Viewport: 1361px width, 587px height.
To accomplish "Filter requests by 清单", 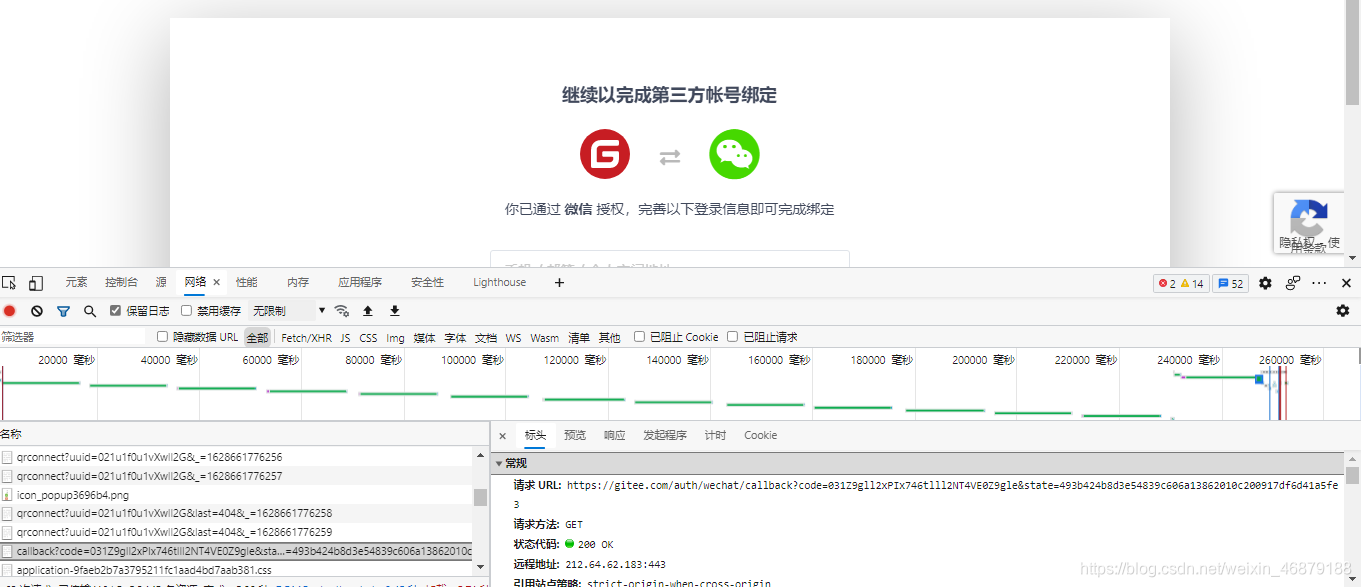I will click(x=579, y=338).
